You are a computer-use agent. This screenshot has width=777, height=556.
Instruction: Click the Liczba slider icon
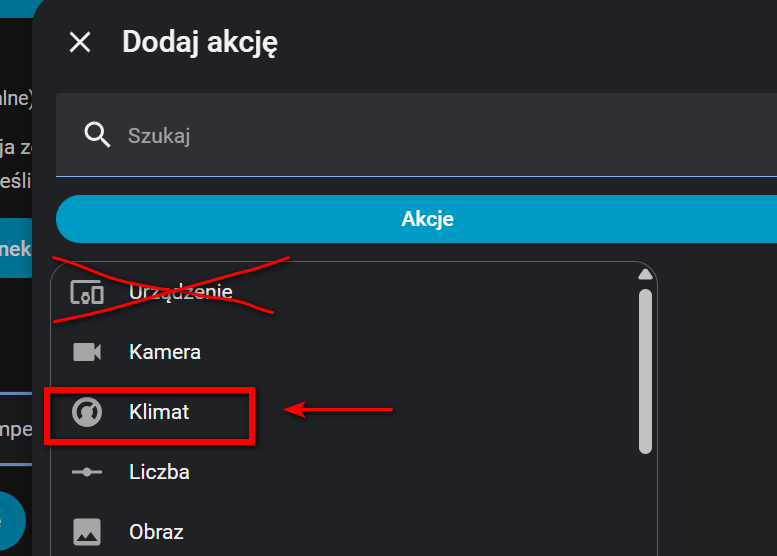tap(87, 472)
